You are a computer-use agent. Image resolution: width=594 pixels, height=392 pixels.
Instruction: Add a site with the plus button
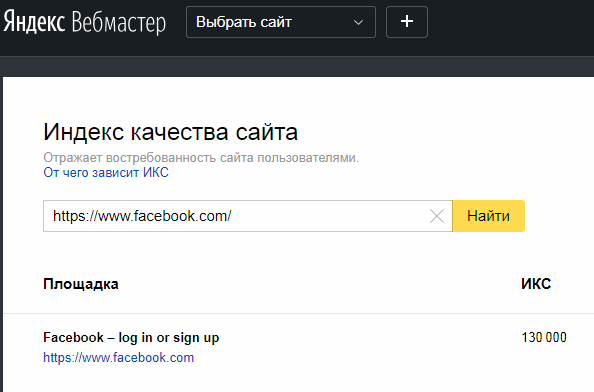click(x=407, y=22)
